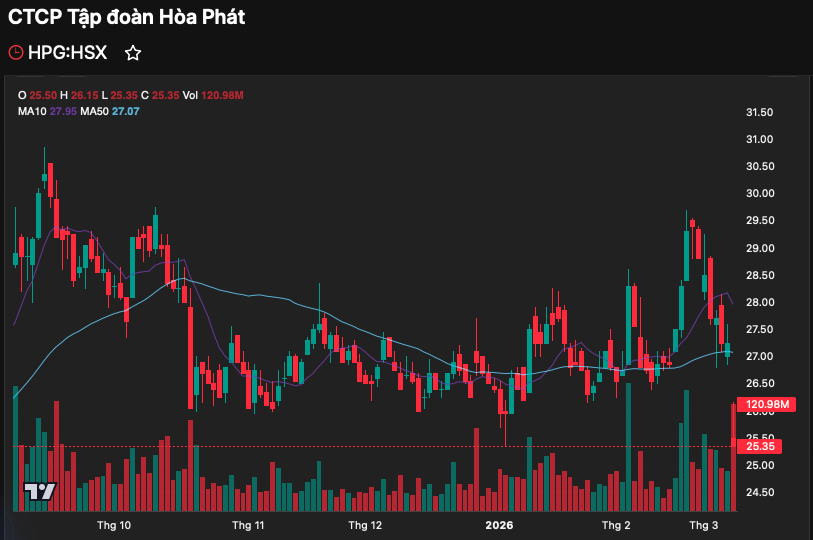Select the Thg 10 date label
813x540 pixels.
coord(114,525)
